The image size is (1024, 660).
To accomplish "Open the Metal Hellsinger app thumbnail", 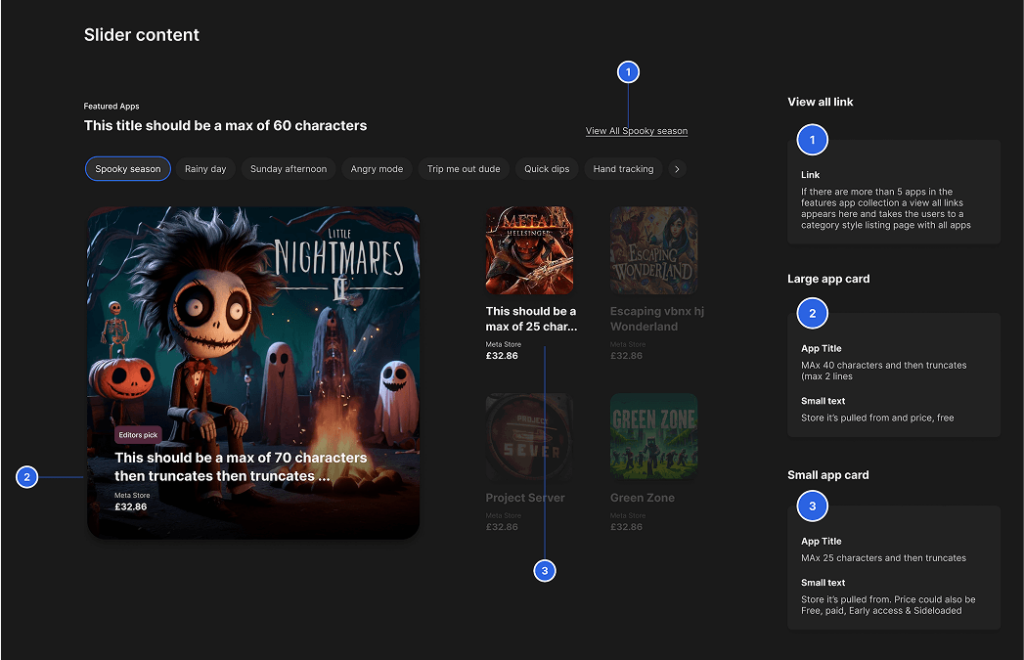I will pos(529,250).
